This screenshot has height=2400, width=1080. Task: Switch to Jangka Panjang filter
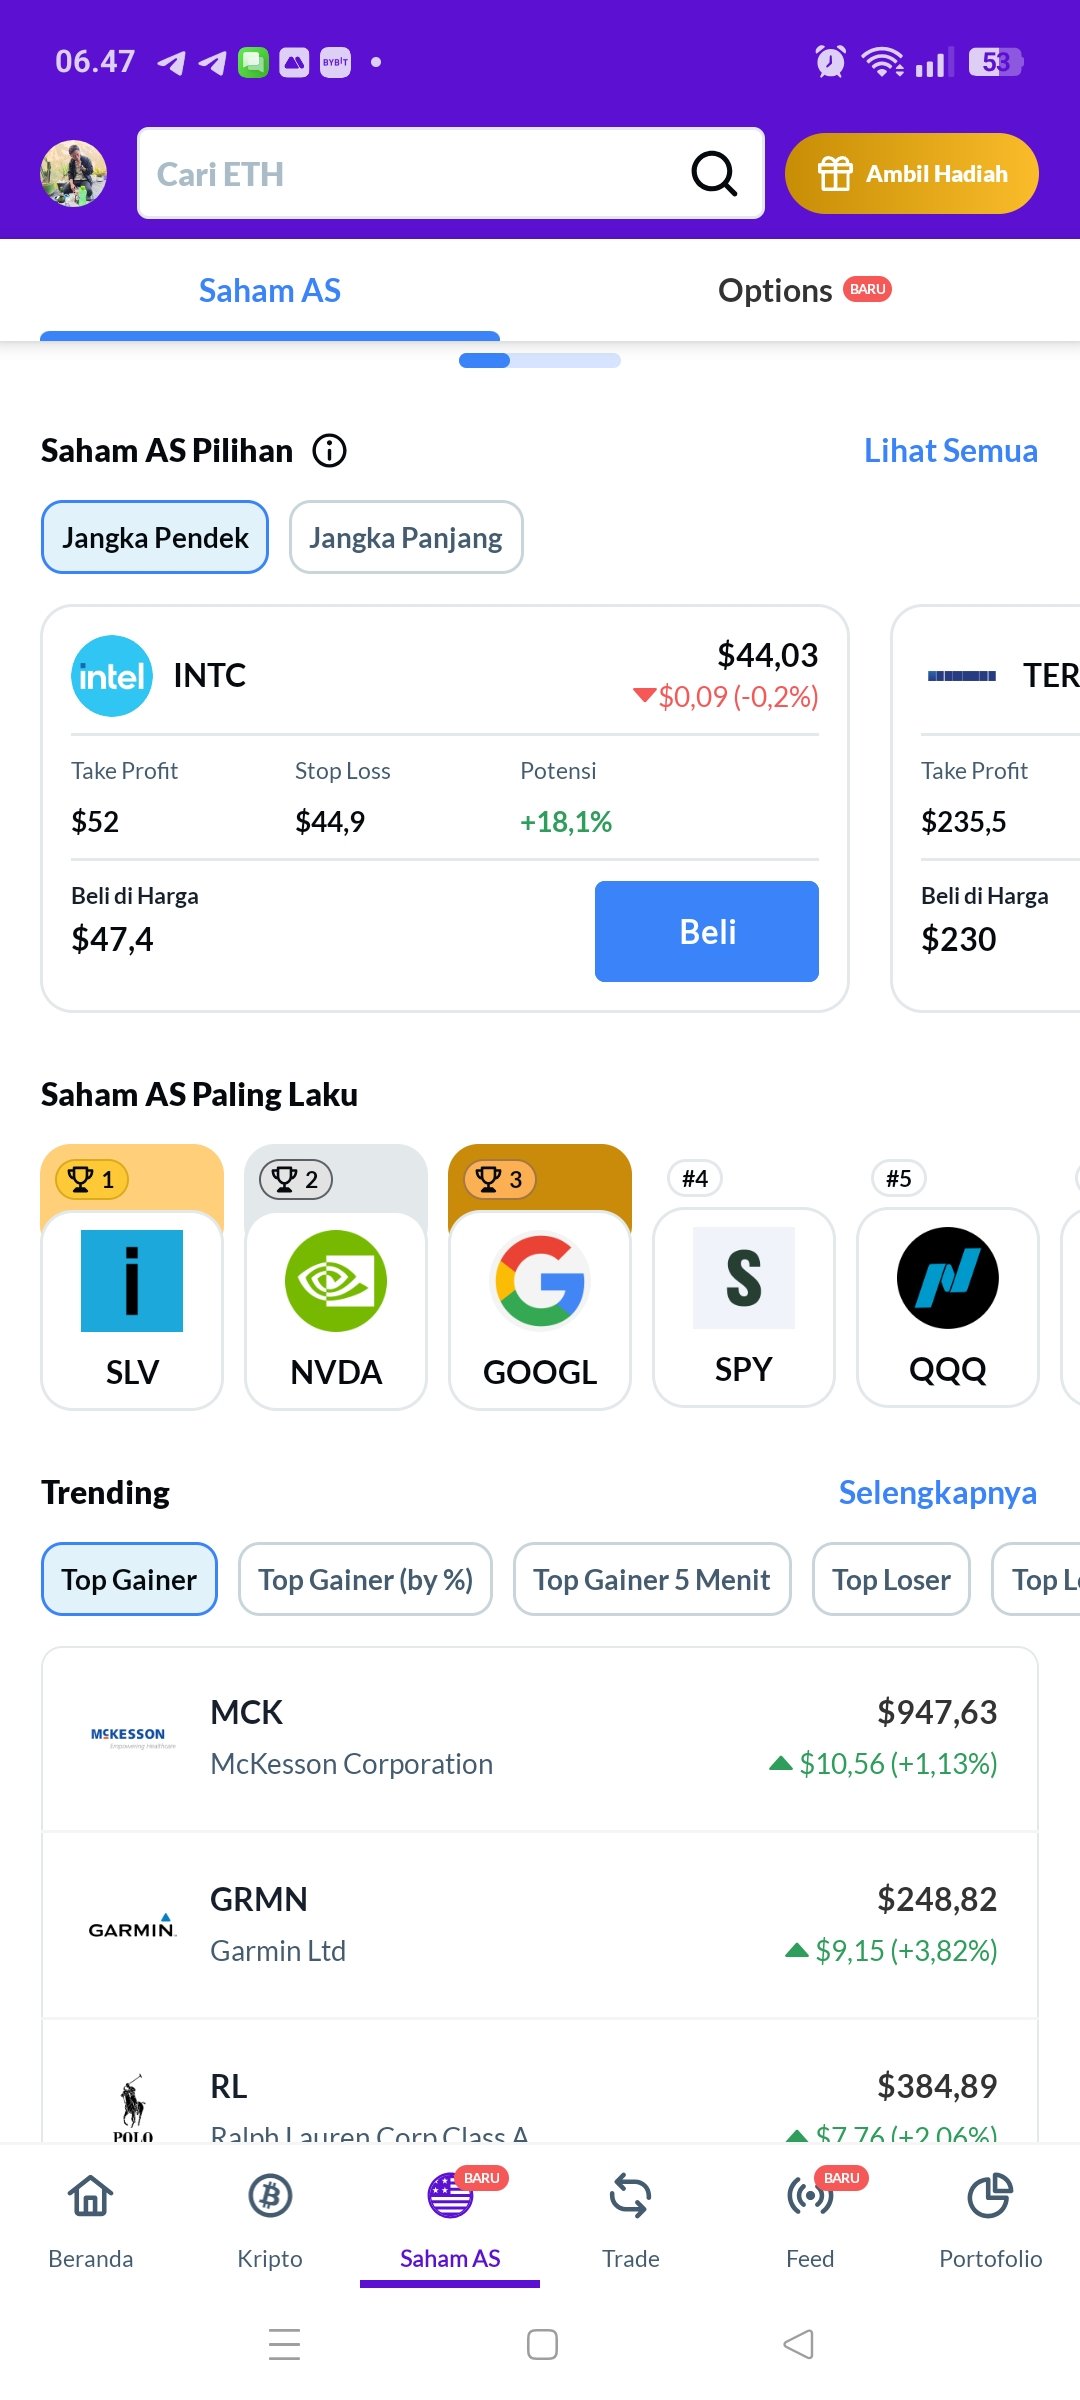tap(406, 538)
